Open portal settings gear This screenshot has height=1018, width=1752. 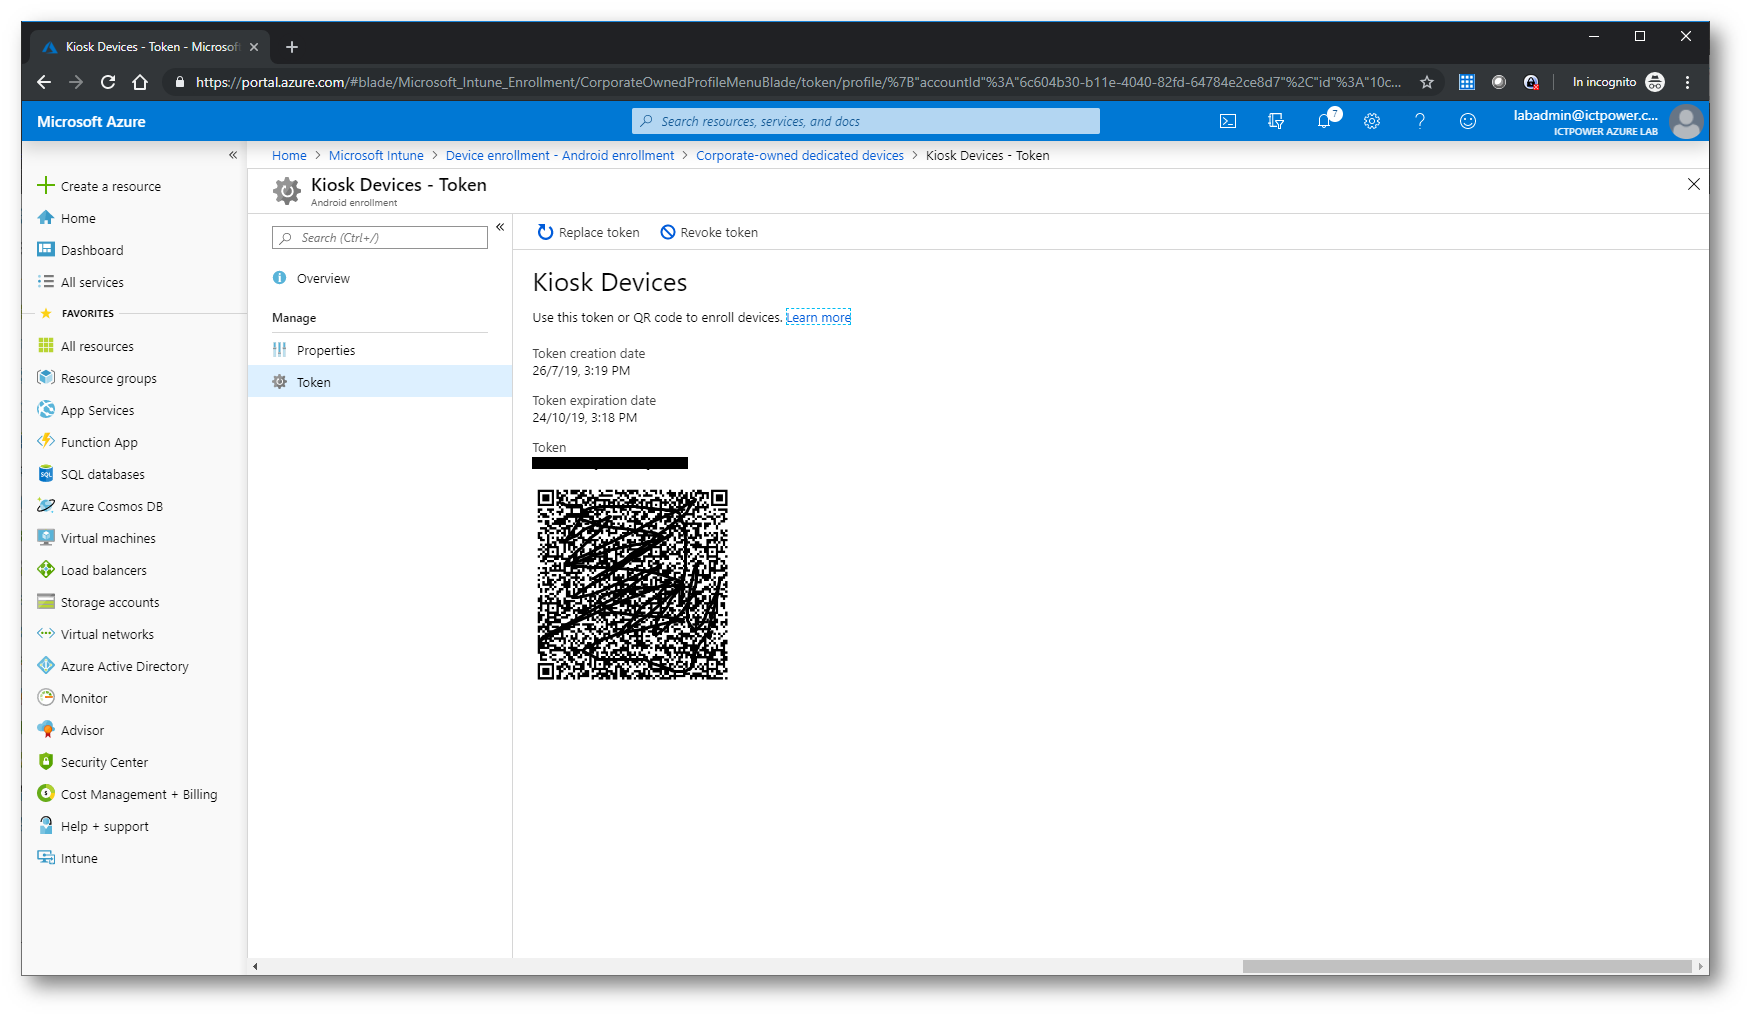(x=1372, y=121)
